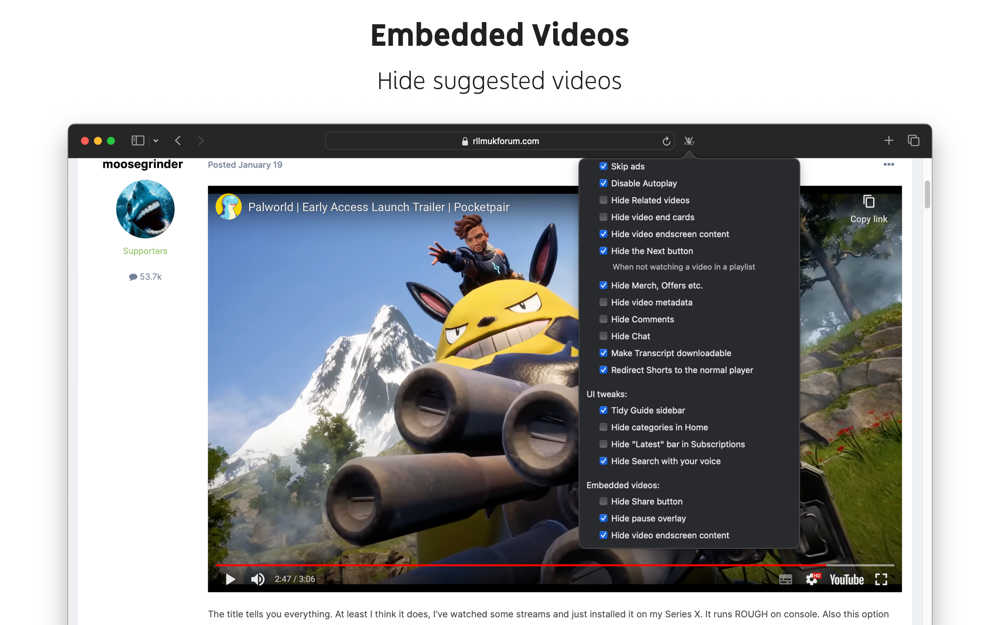Show tab overview icon
Screen dimensions: 1000x625
pyautogui.click(x=913, y=140)
